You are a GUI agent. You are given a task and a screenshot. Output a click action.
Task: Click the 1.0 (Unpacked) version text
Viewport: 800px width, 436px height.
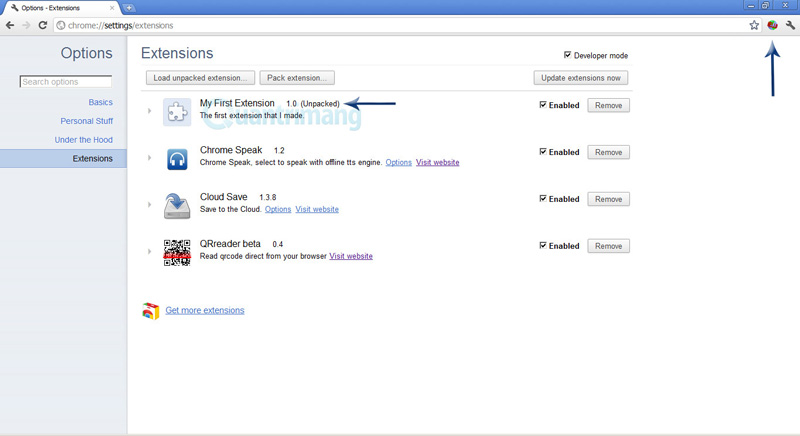pyautogui.click(x=313, y=104)
